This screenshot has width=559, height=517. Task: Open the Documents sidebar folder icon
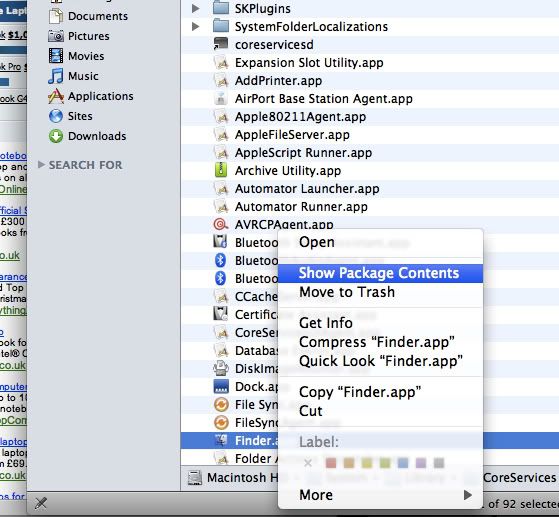[x=56, y=16]
